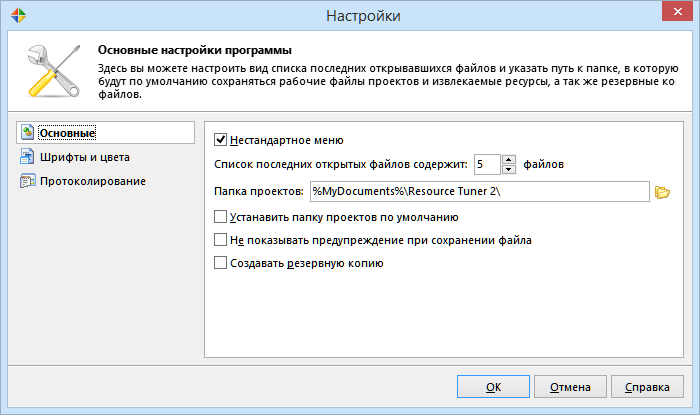Click the wrench and screwdriver settings image
Viewport: 700px width, 415px height.
53,71
